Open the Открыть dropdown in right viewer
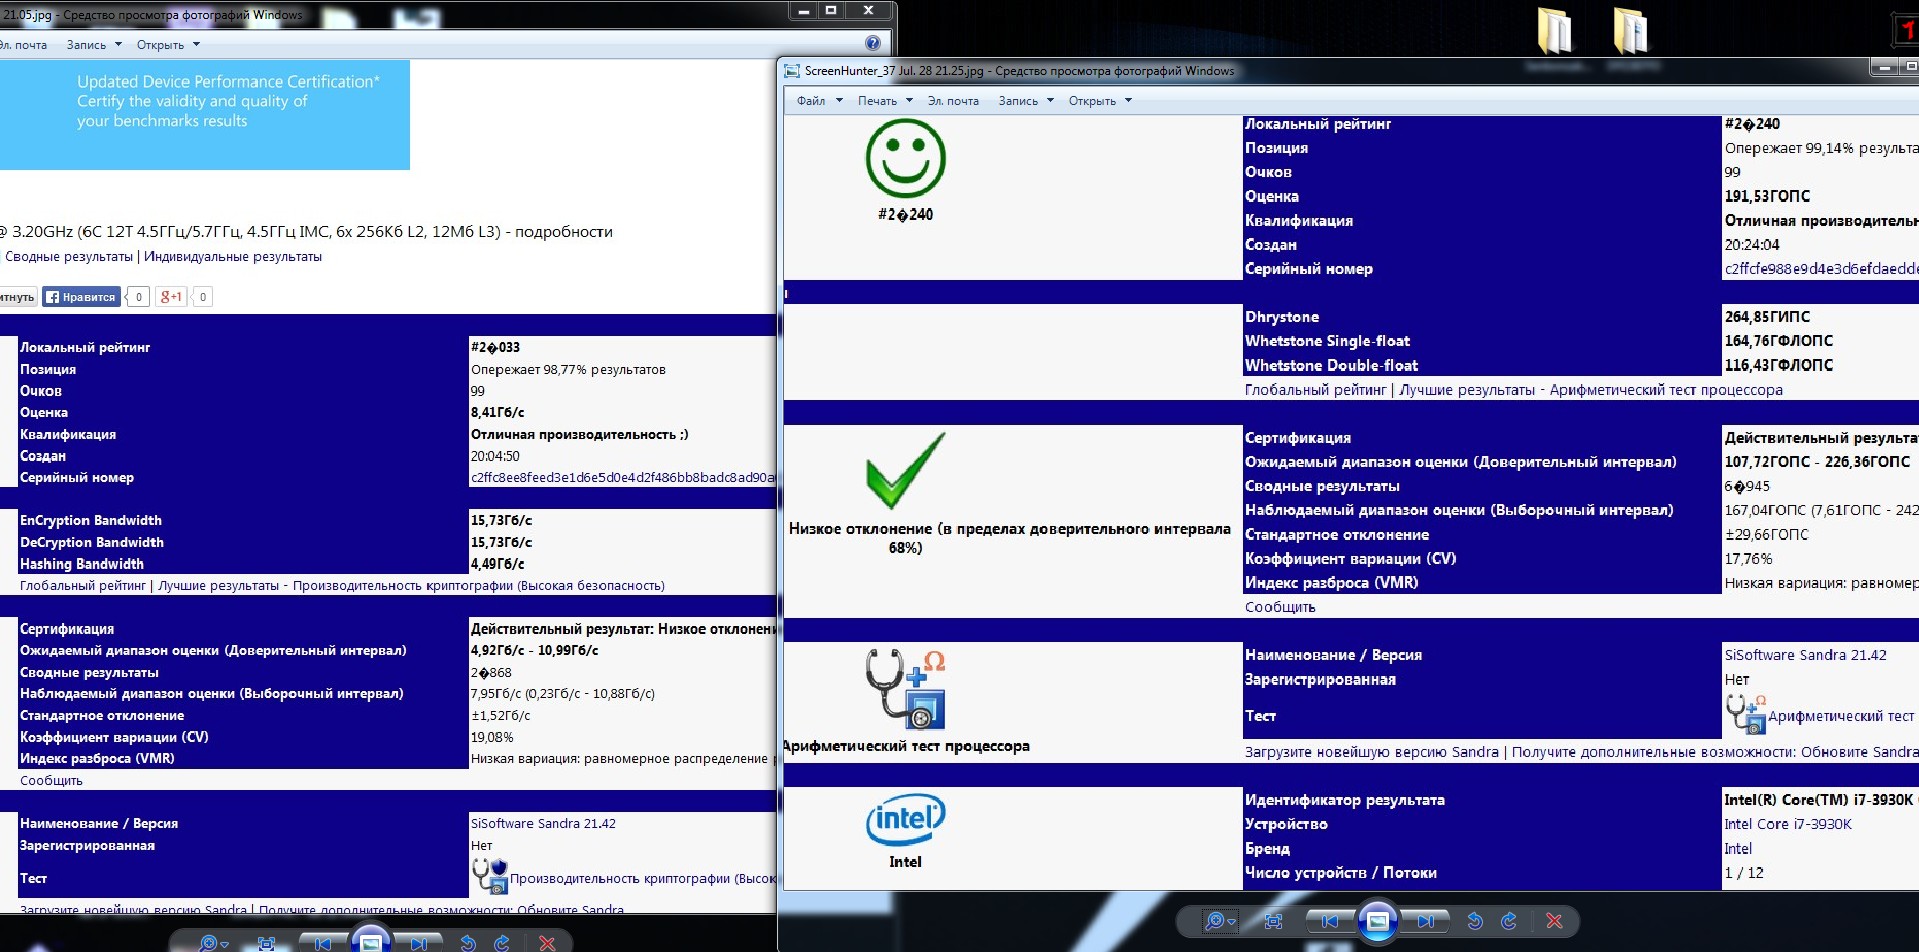The width and height of the screenshot is (1919, 952). (x=1099, y=101)
